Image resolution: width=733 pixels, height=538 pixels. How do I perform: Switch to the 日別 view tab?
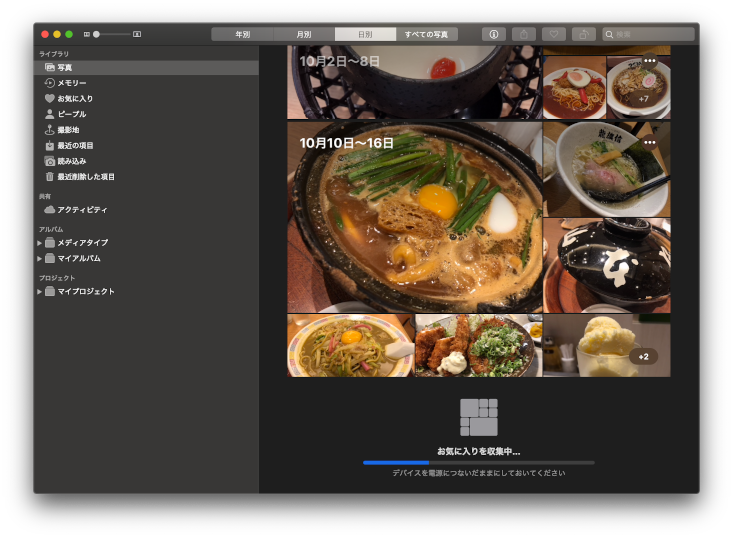pyautogui.click(x=365, y=34)
